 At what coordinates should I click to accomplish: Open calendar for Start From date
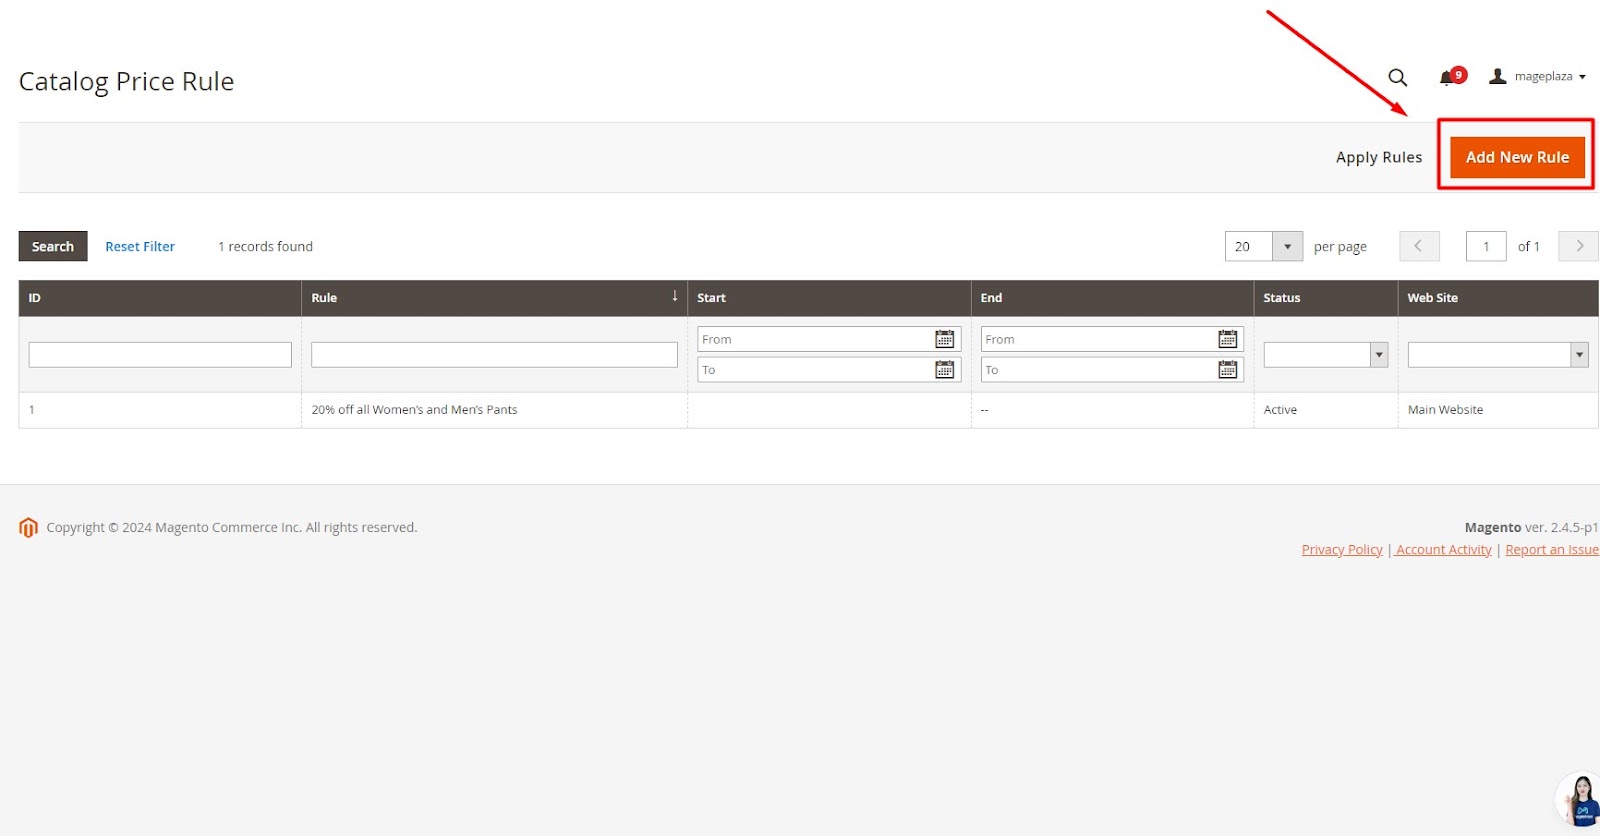point(944,339)
